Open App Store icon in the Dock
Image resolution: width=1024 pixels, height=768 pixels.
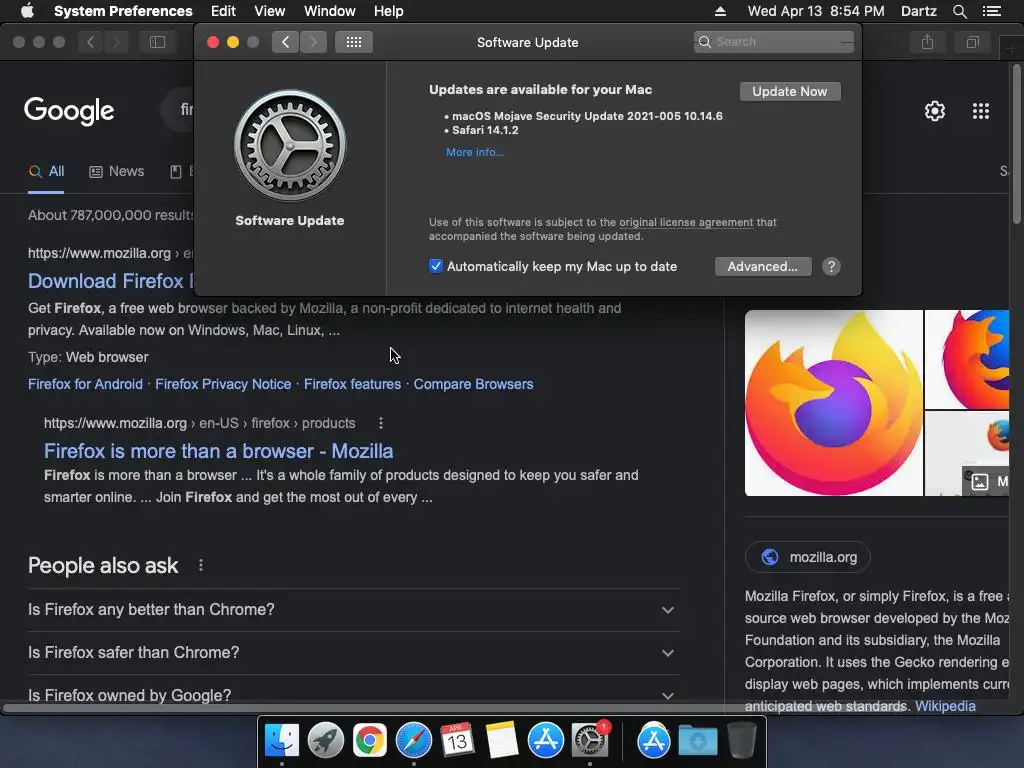pos(545,740)
